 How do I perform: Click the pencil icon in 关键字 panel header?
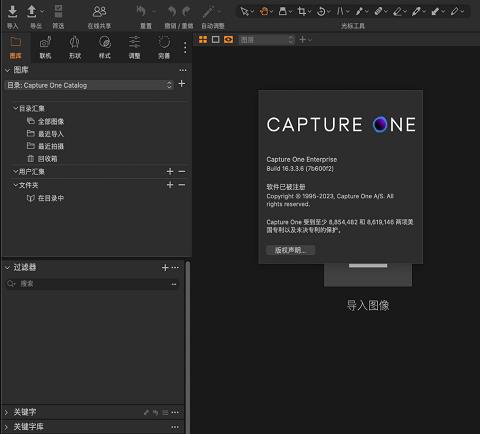pos(146,413)
